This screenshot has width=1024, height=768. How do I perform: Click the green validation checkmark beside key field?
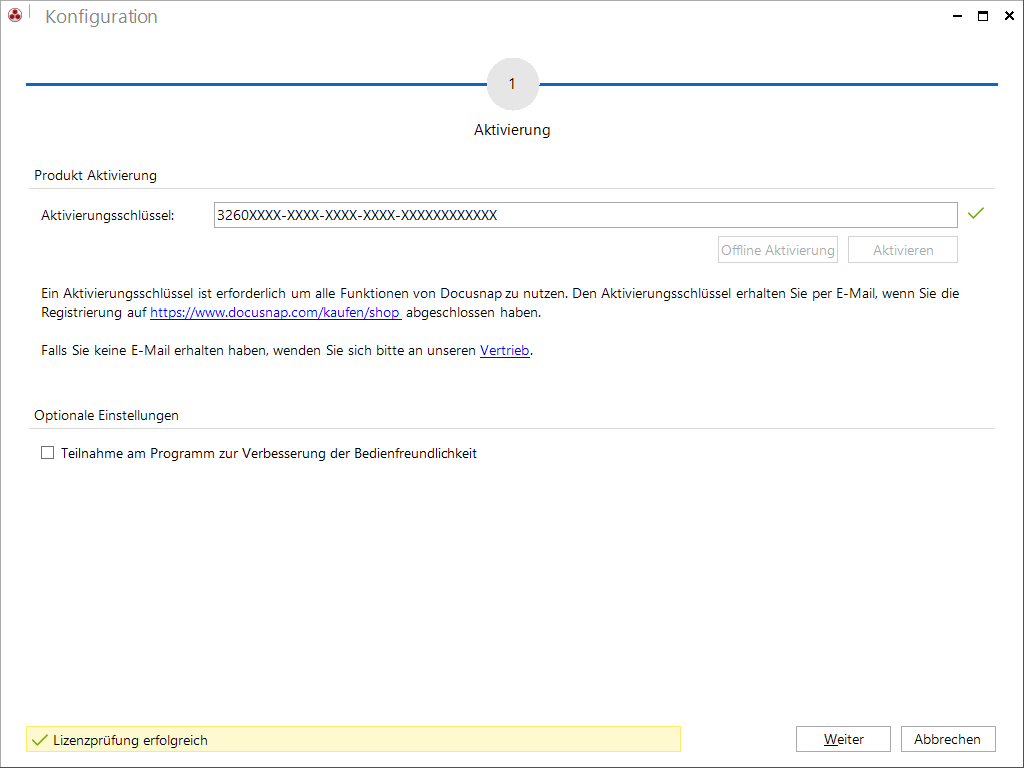coord(976,214)
